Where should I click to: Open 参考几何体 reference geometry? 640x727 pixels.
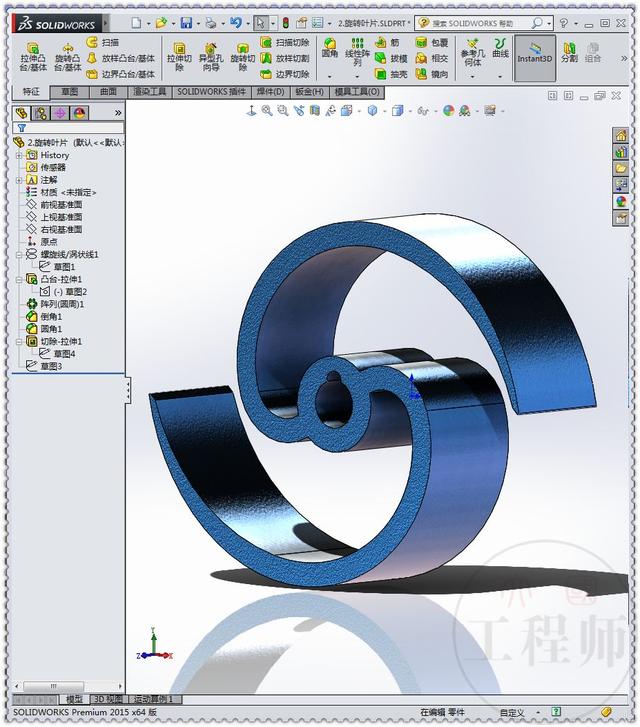[473, 51]
